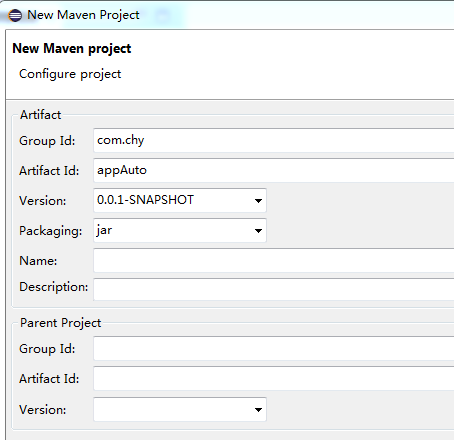Expand the Packaging dropdown arrow
454x440 pixels.
[258, 231]
